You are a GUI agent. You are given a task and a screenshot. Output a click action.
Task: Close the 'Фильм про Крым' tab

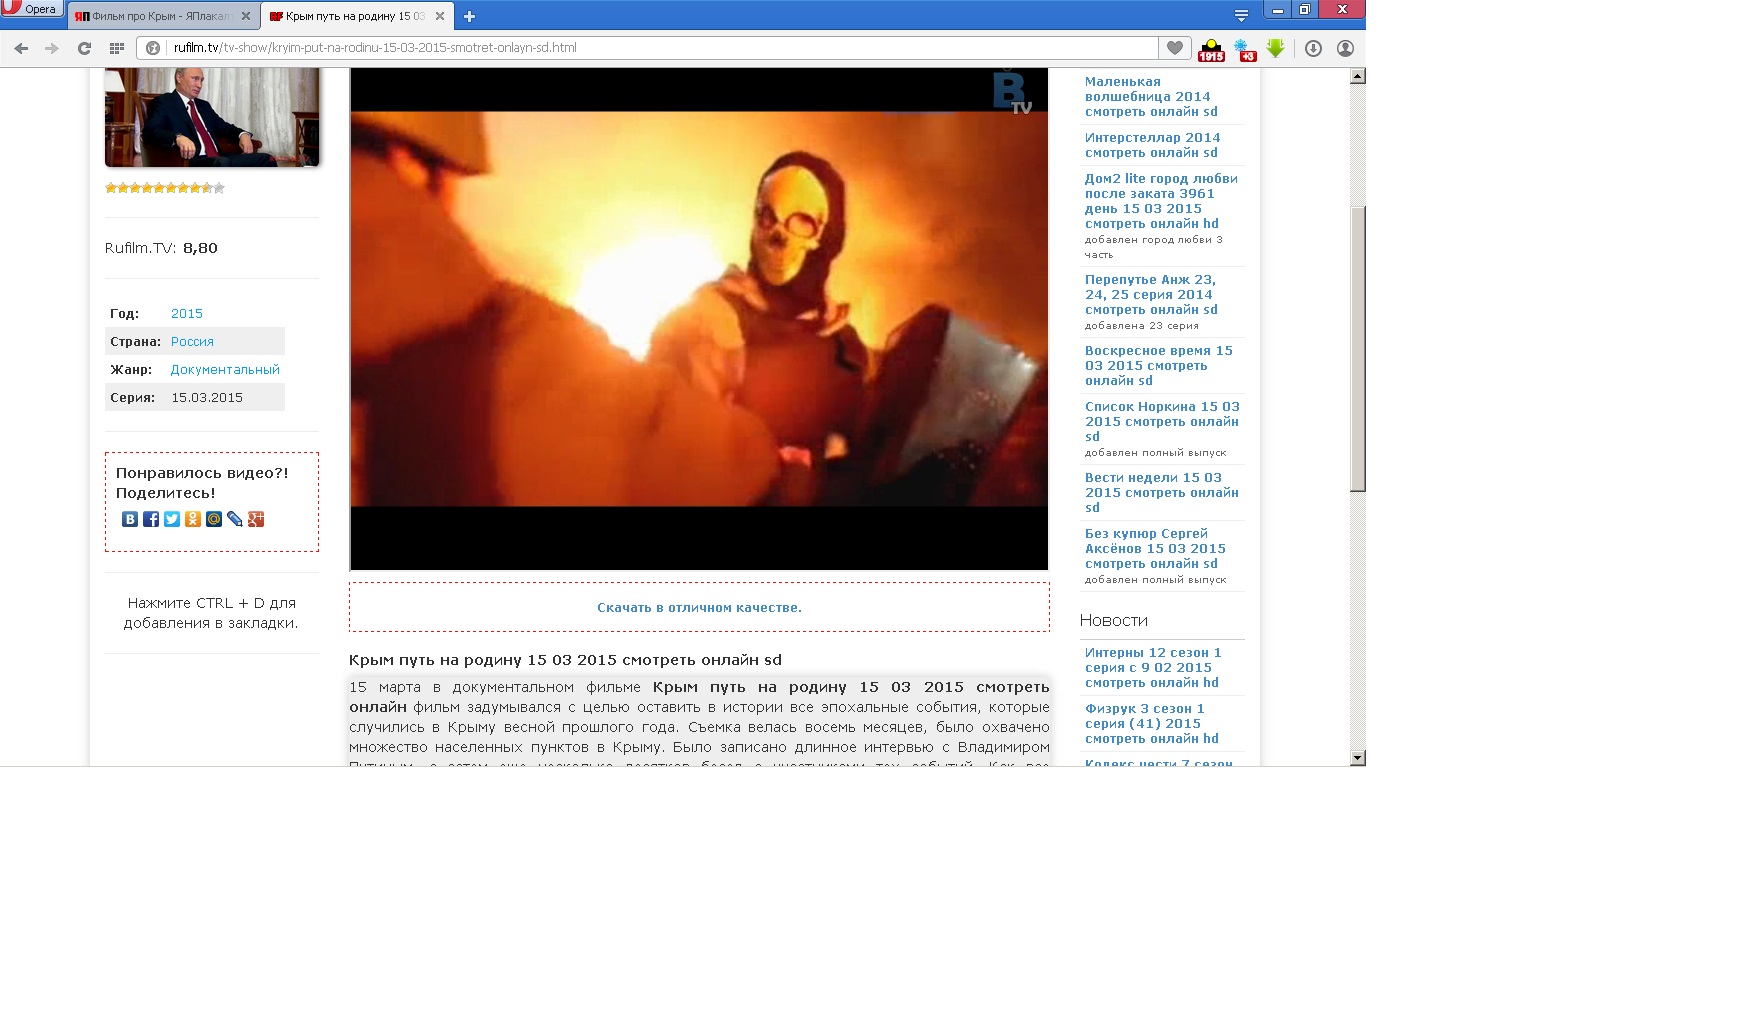tap(246, 16)
